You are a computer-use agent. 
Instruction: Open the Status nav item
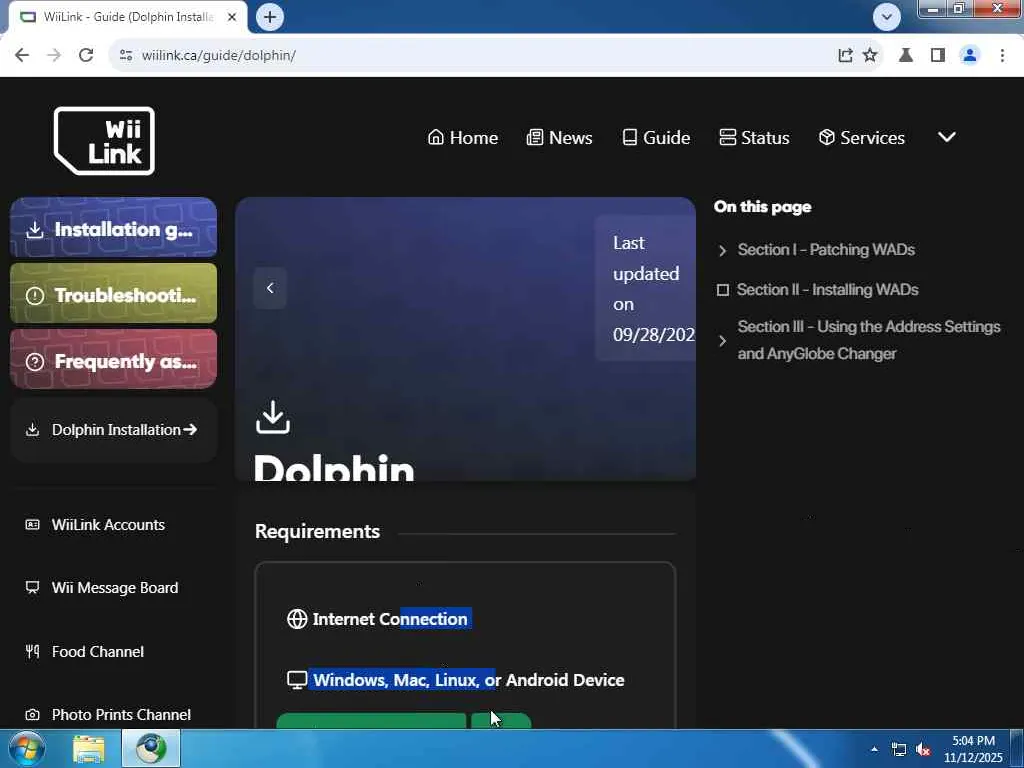pyautogui.click(x=754, y=138)
